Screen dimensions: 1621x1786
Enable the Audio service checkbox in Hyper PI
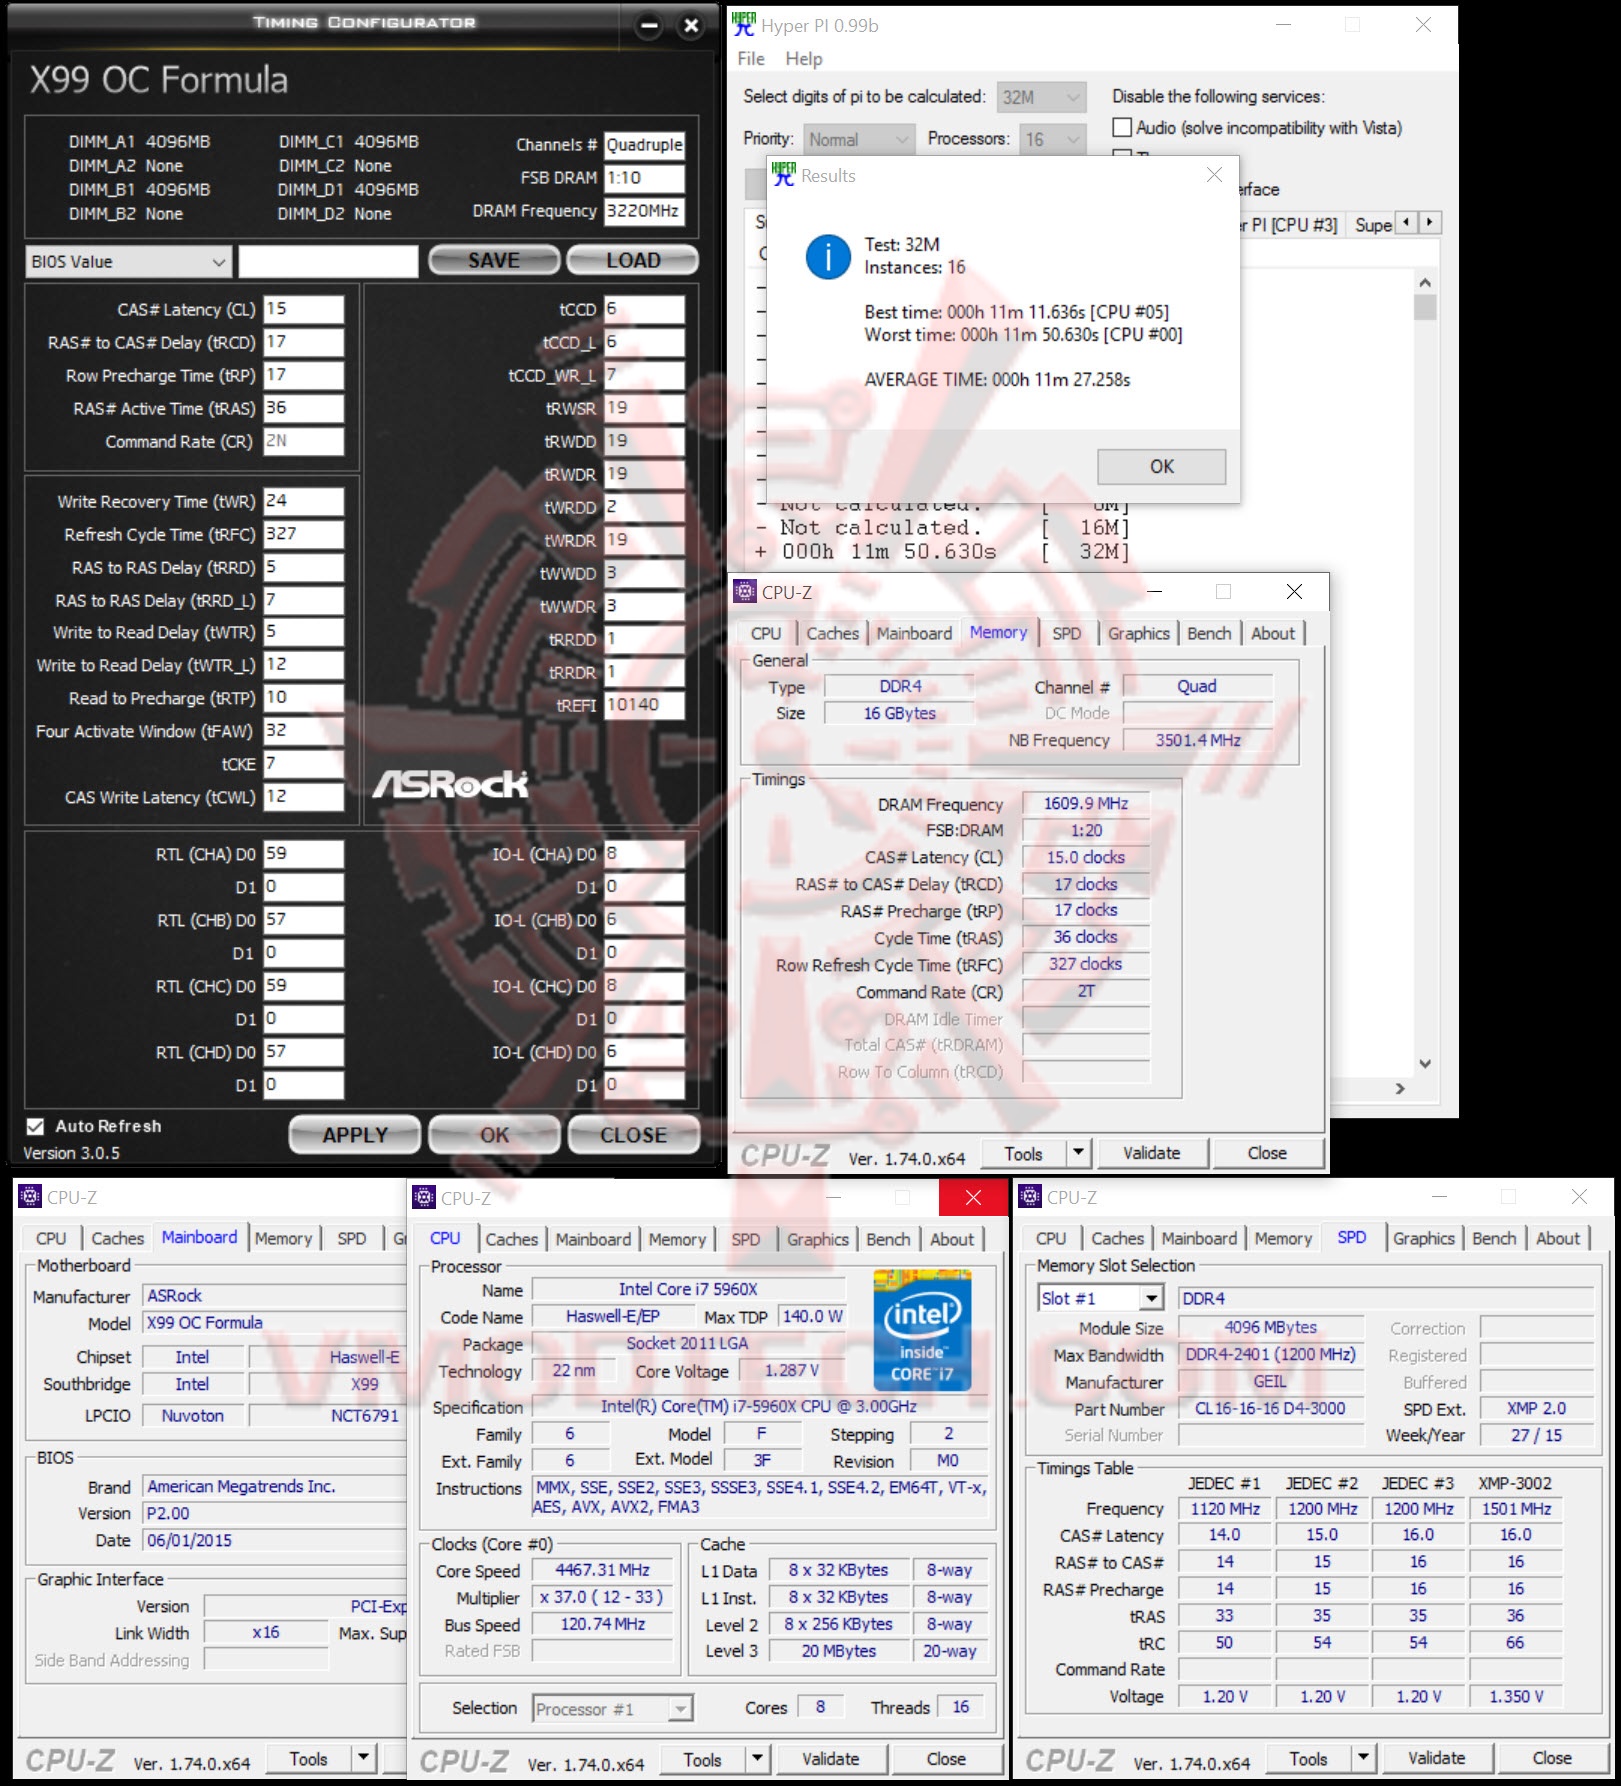(x=1122, y=128)
